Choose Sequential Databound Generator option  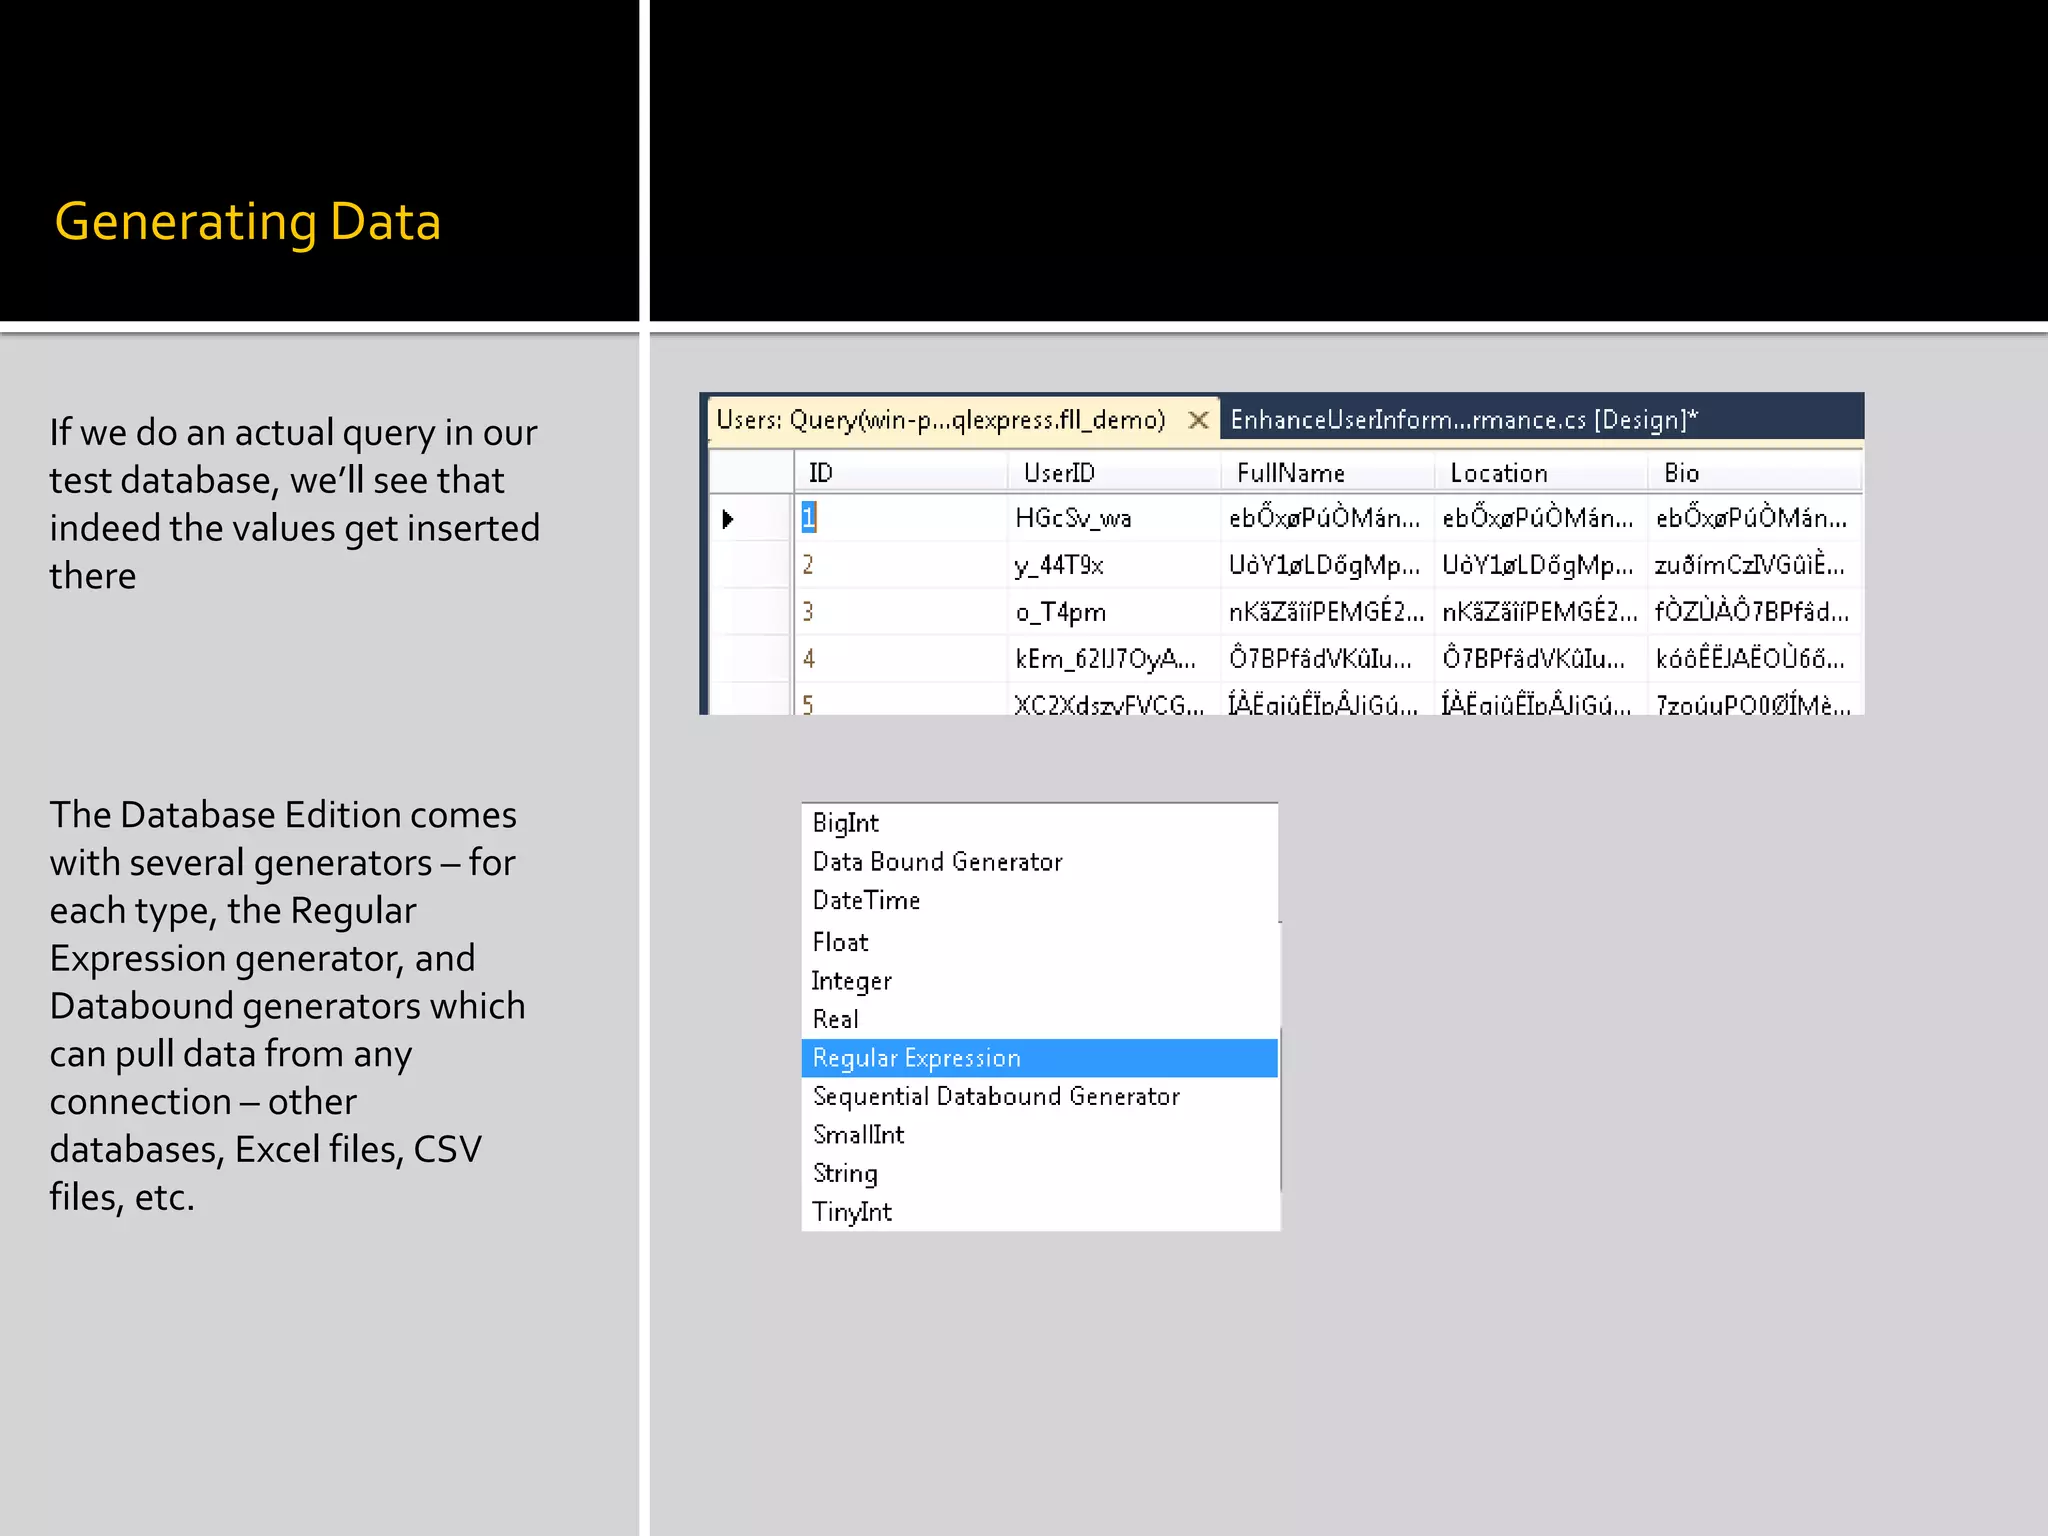[1040, 1097]
